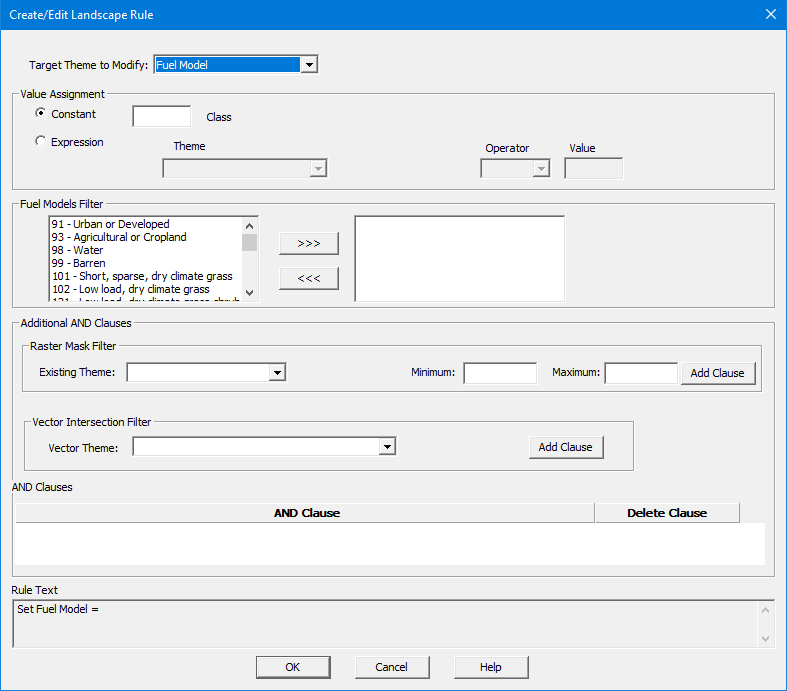
Task: Select '102 - Low load, dry climate grass'
Action: [130, 289]
